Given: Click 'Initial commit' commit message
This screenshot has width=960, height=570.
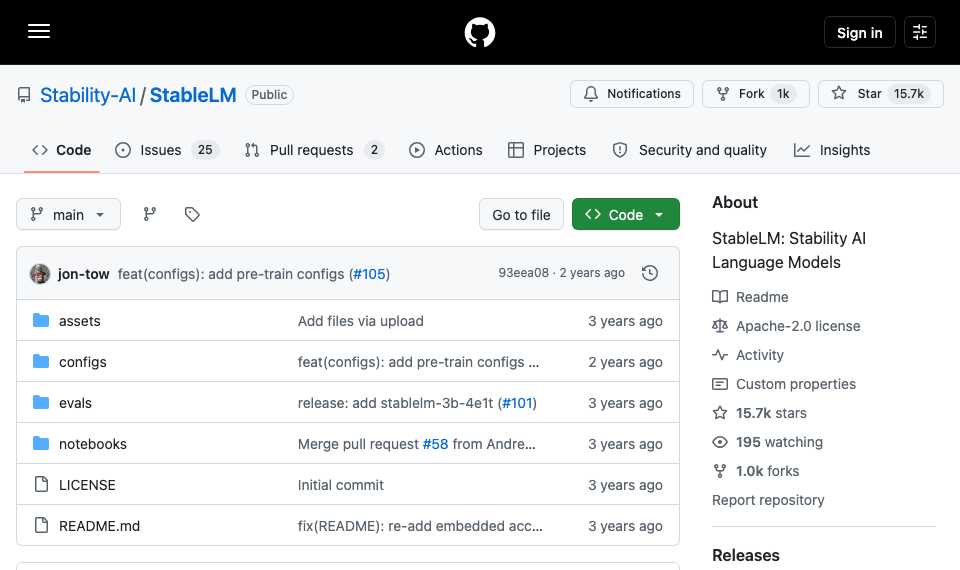Looking at the screenshot, I should click(x=340, y=485).
